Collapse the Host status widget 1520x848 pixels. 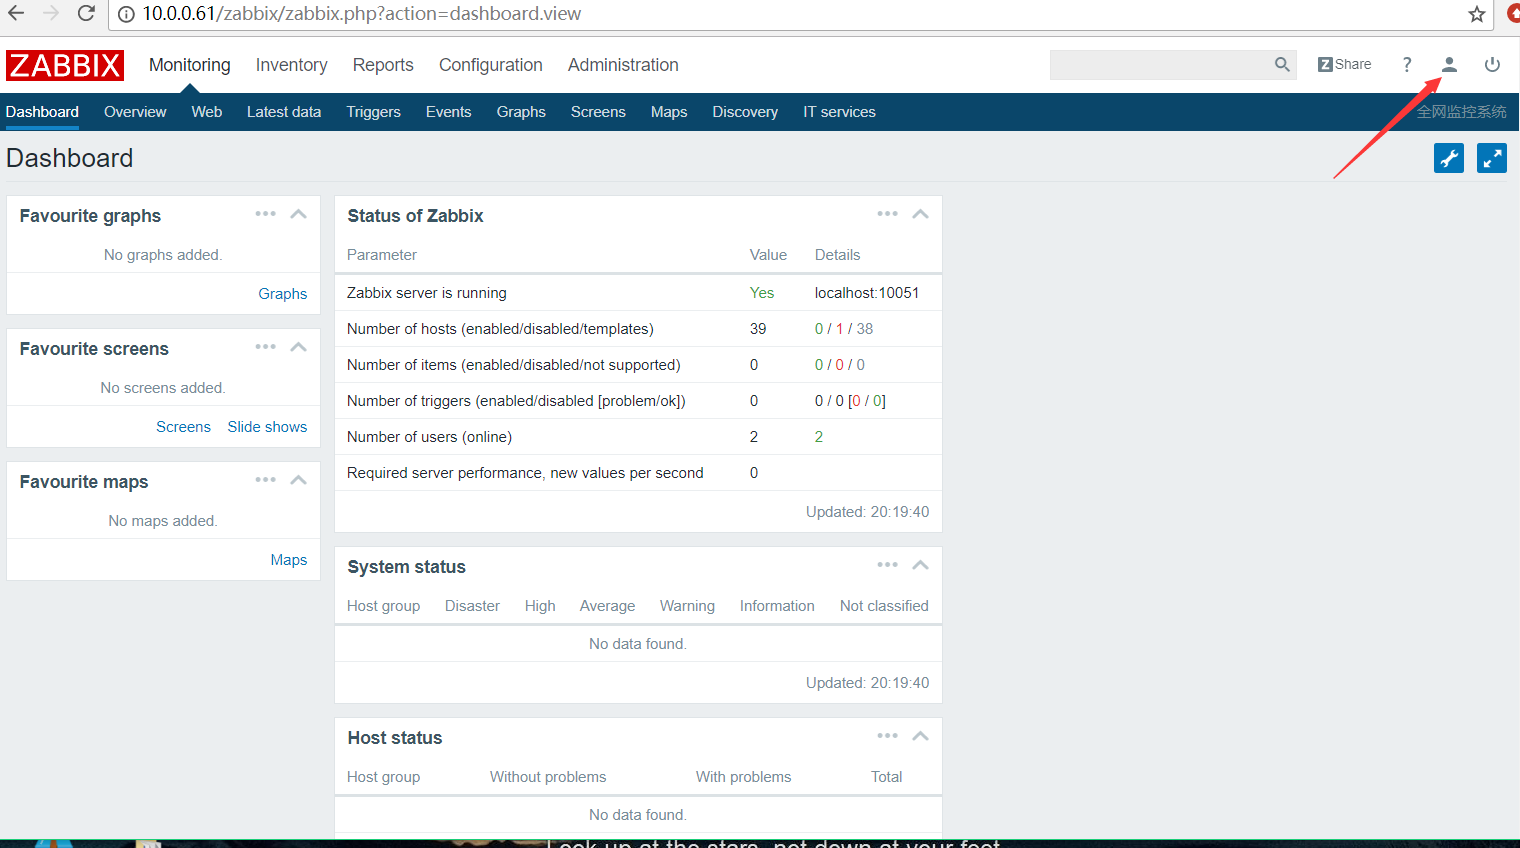click(920, 736)
